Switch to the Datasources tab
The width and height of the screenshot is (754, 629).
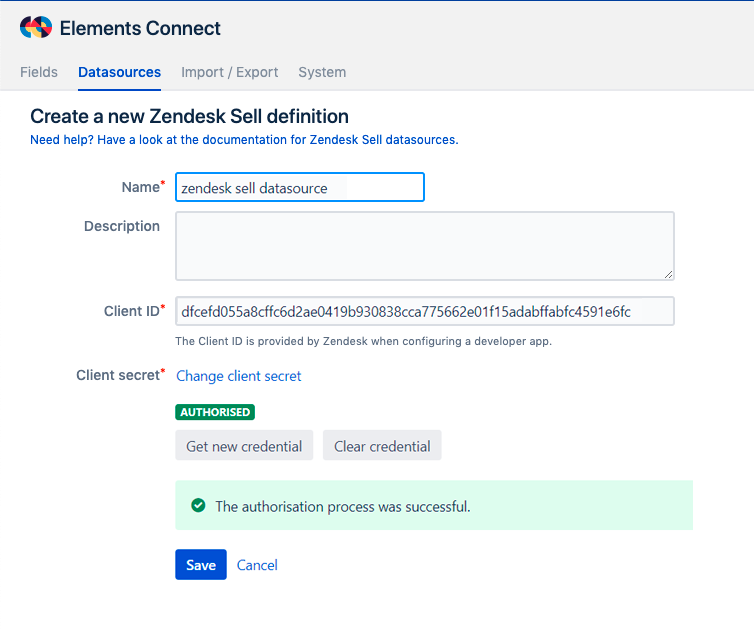119,72
